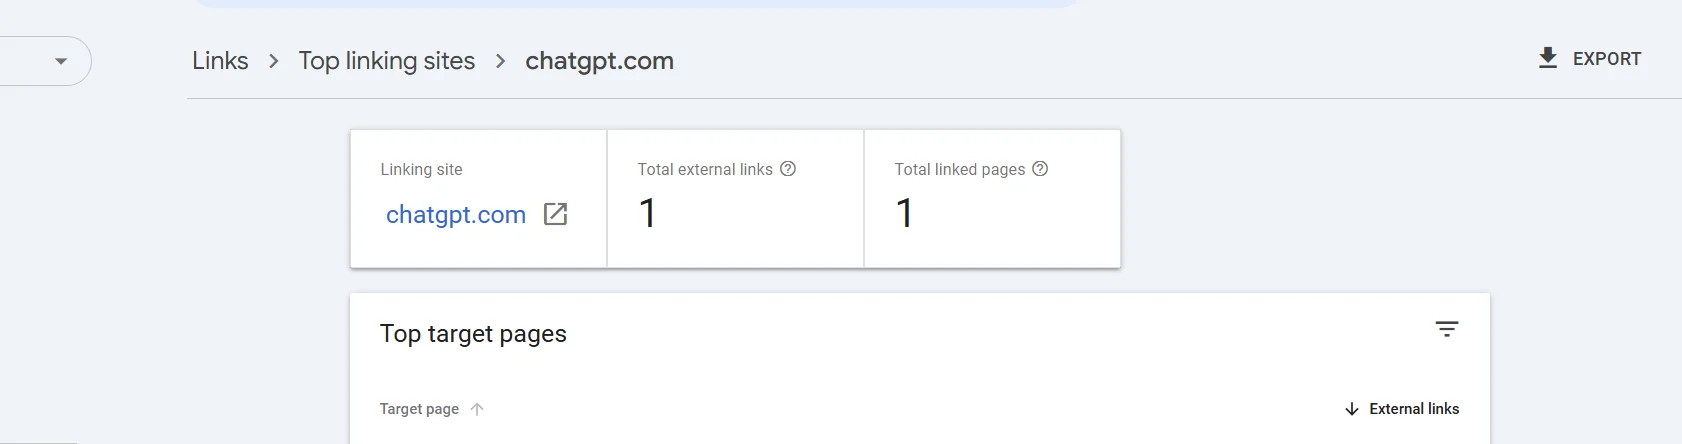Select the Total external links label
Screen dimensions: 1682x444
coord(705,170)
